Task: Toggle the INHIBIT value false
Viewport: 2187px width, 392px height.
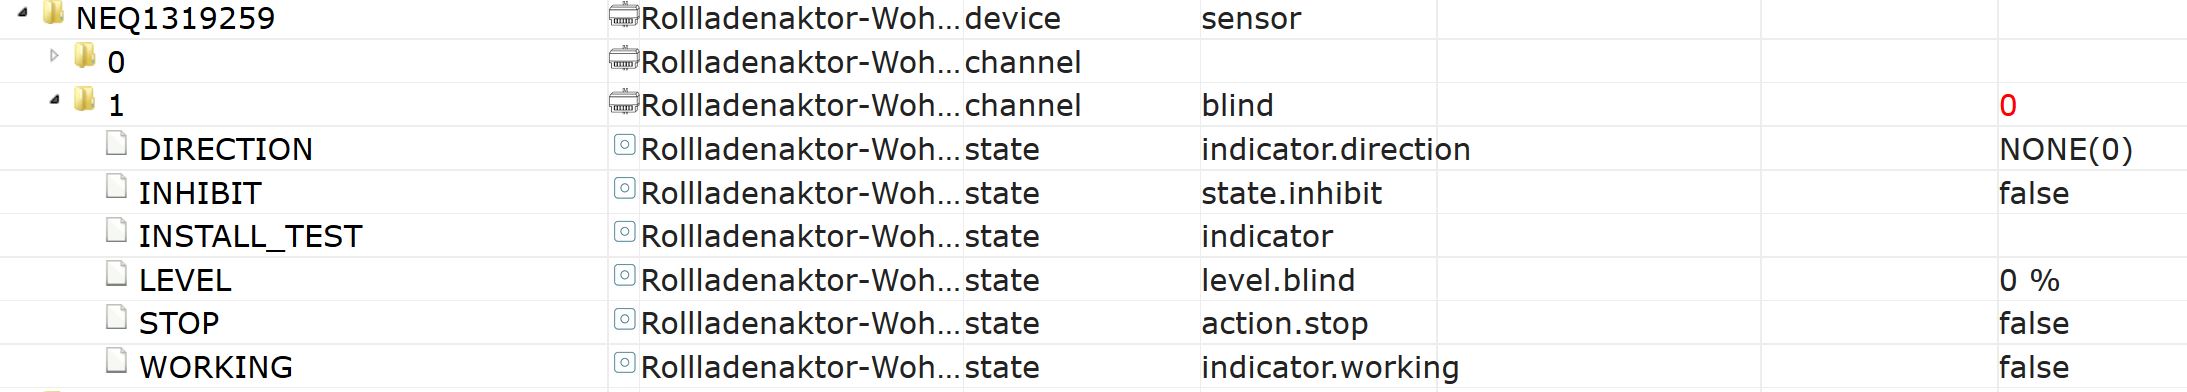Action: (2033, 193)
